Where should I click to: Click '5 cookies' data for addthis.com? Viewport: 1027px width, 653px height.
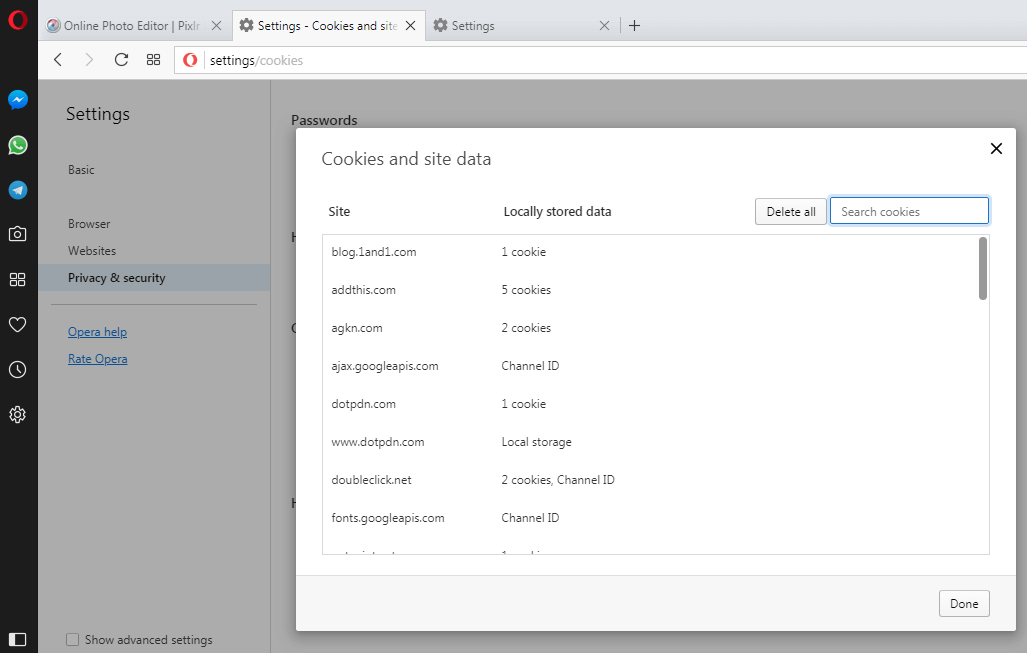[x=526, y=290]
